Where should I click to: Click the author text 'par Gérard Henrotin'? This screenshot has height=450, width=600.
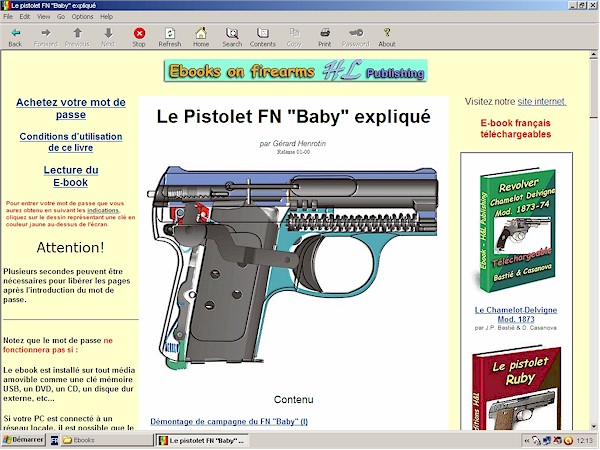[293, 143]
